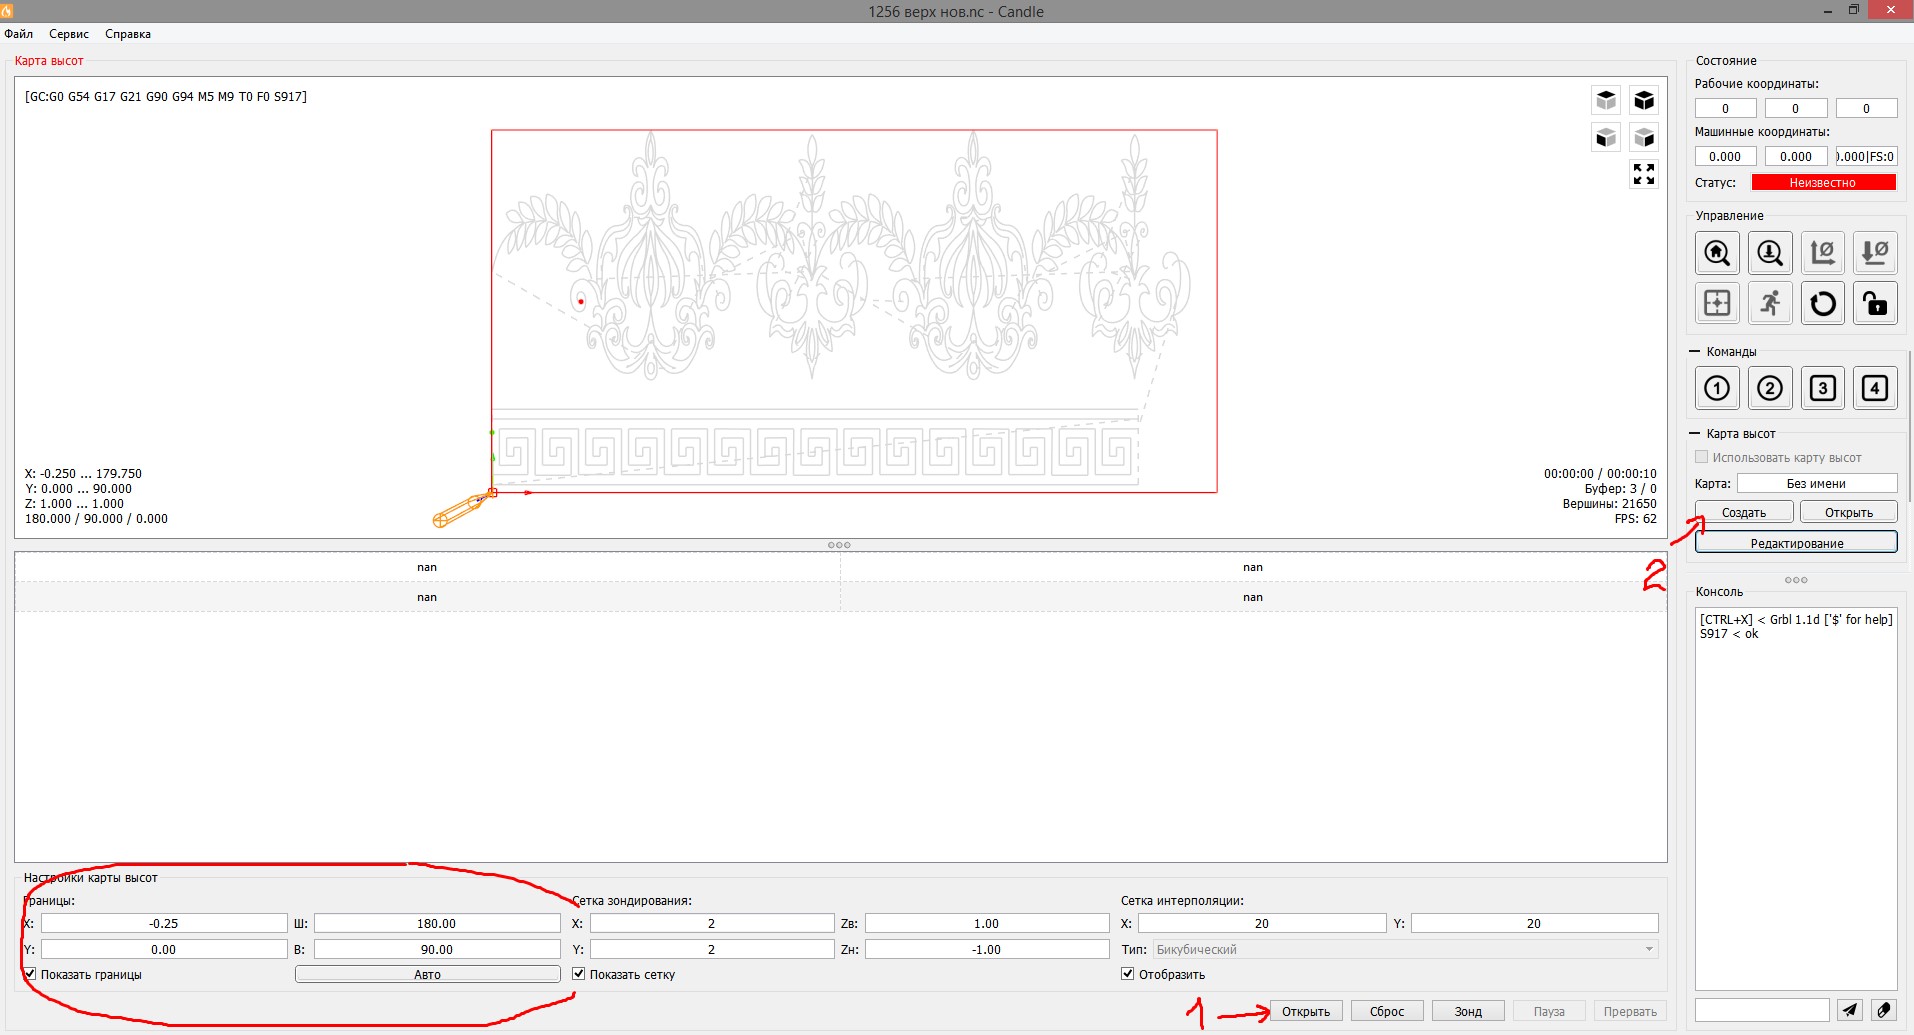This screenshot has height=1035, width=1914.
Task: Click the 'FPS: 62' readout
Action: click(1635, 519)
